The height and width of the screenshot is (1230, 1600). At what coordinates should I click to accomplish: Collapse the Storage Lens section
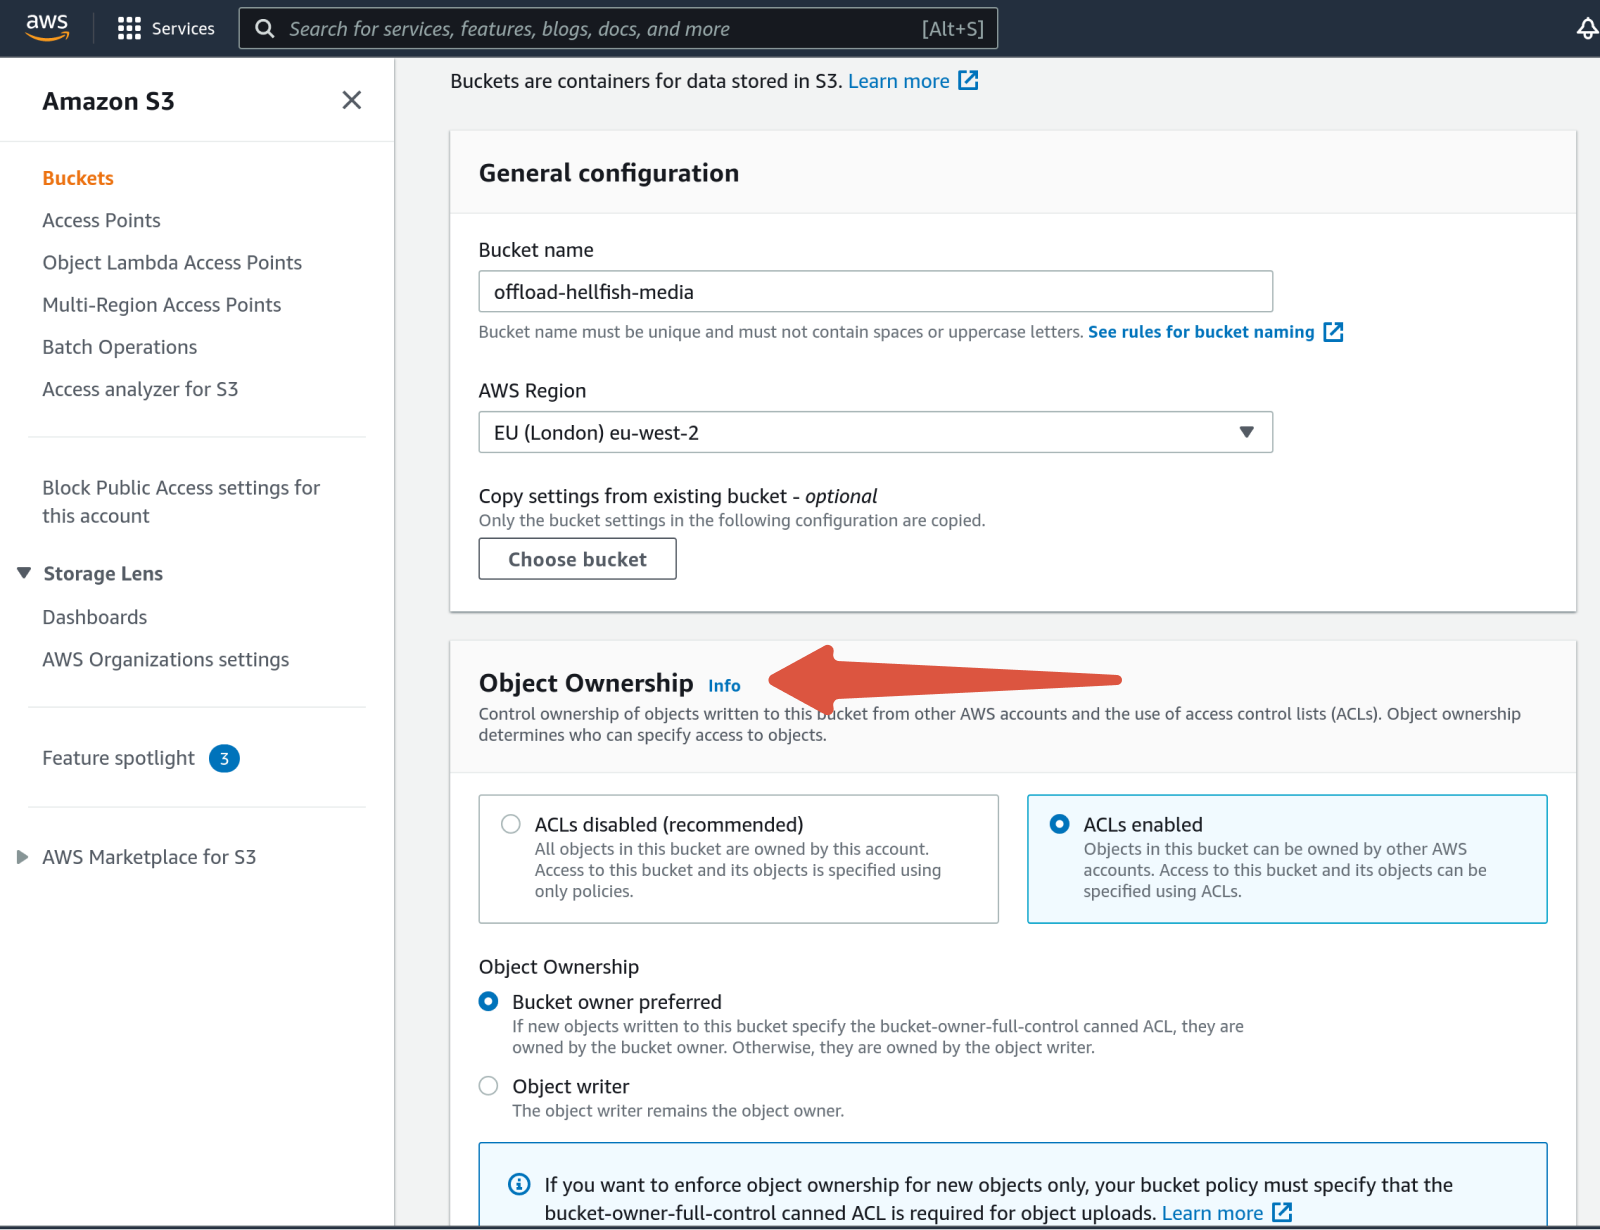pyautogui.click(x=23, y=573)
